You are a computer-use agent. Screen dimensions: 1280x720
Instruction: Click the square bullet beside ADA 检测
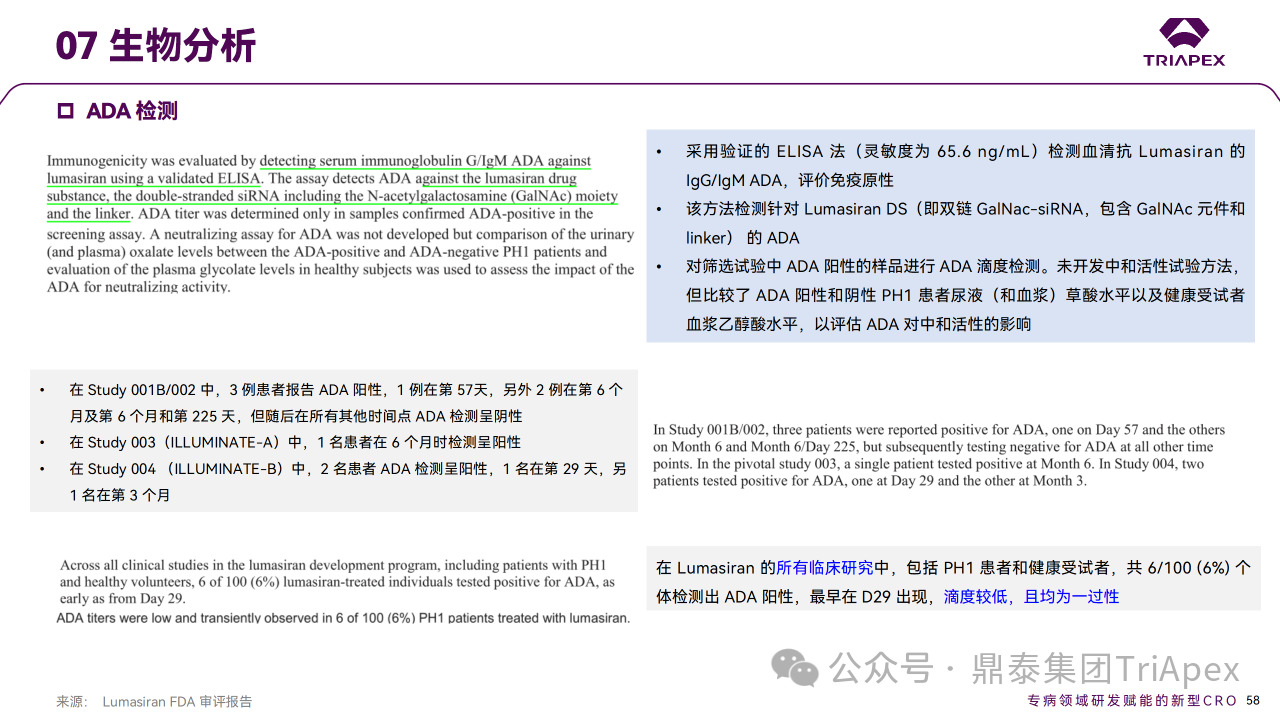coord(66,111)
